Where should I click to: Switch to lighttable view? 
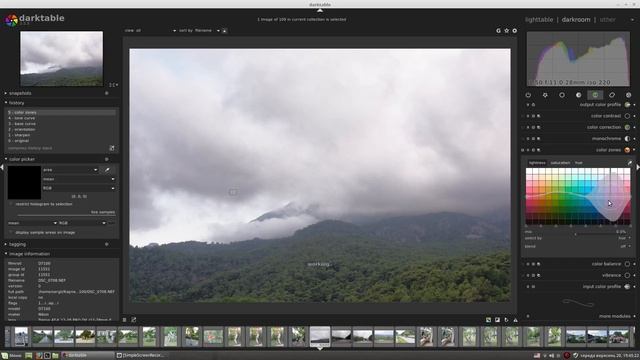coord(539,20)
